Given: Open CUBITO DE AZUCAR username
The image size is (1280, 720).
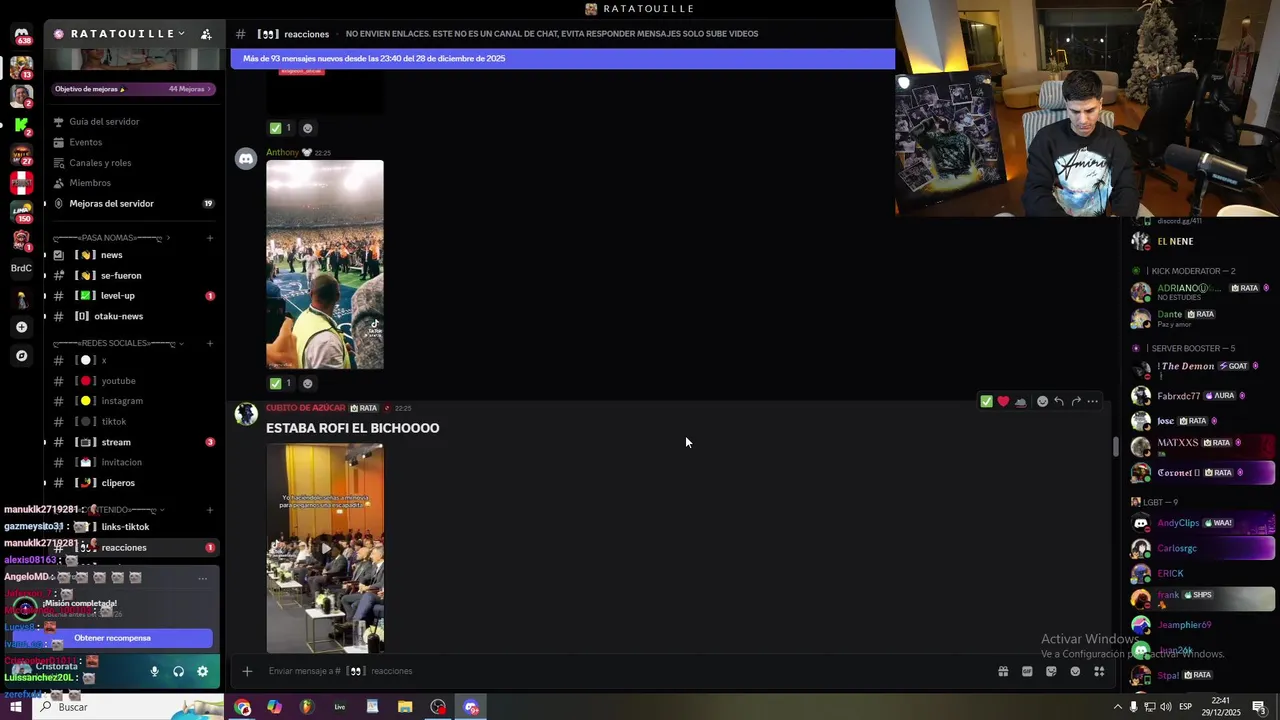Looking at the screenshot, I should pos(305,408).
